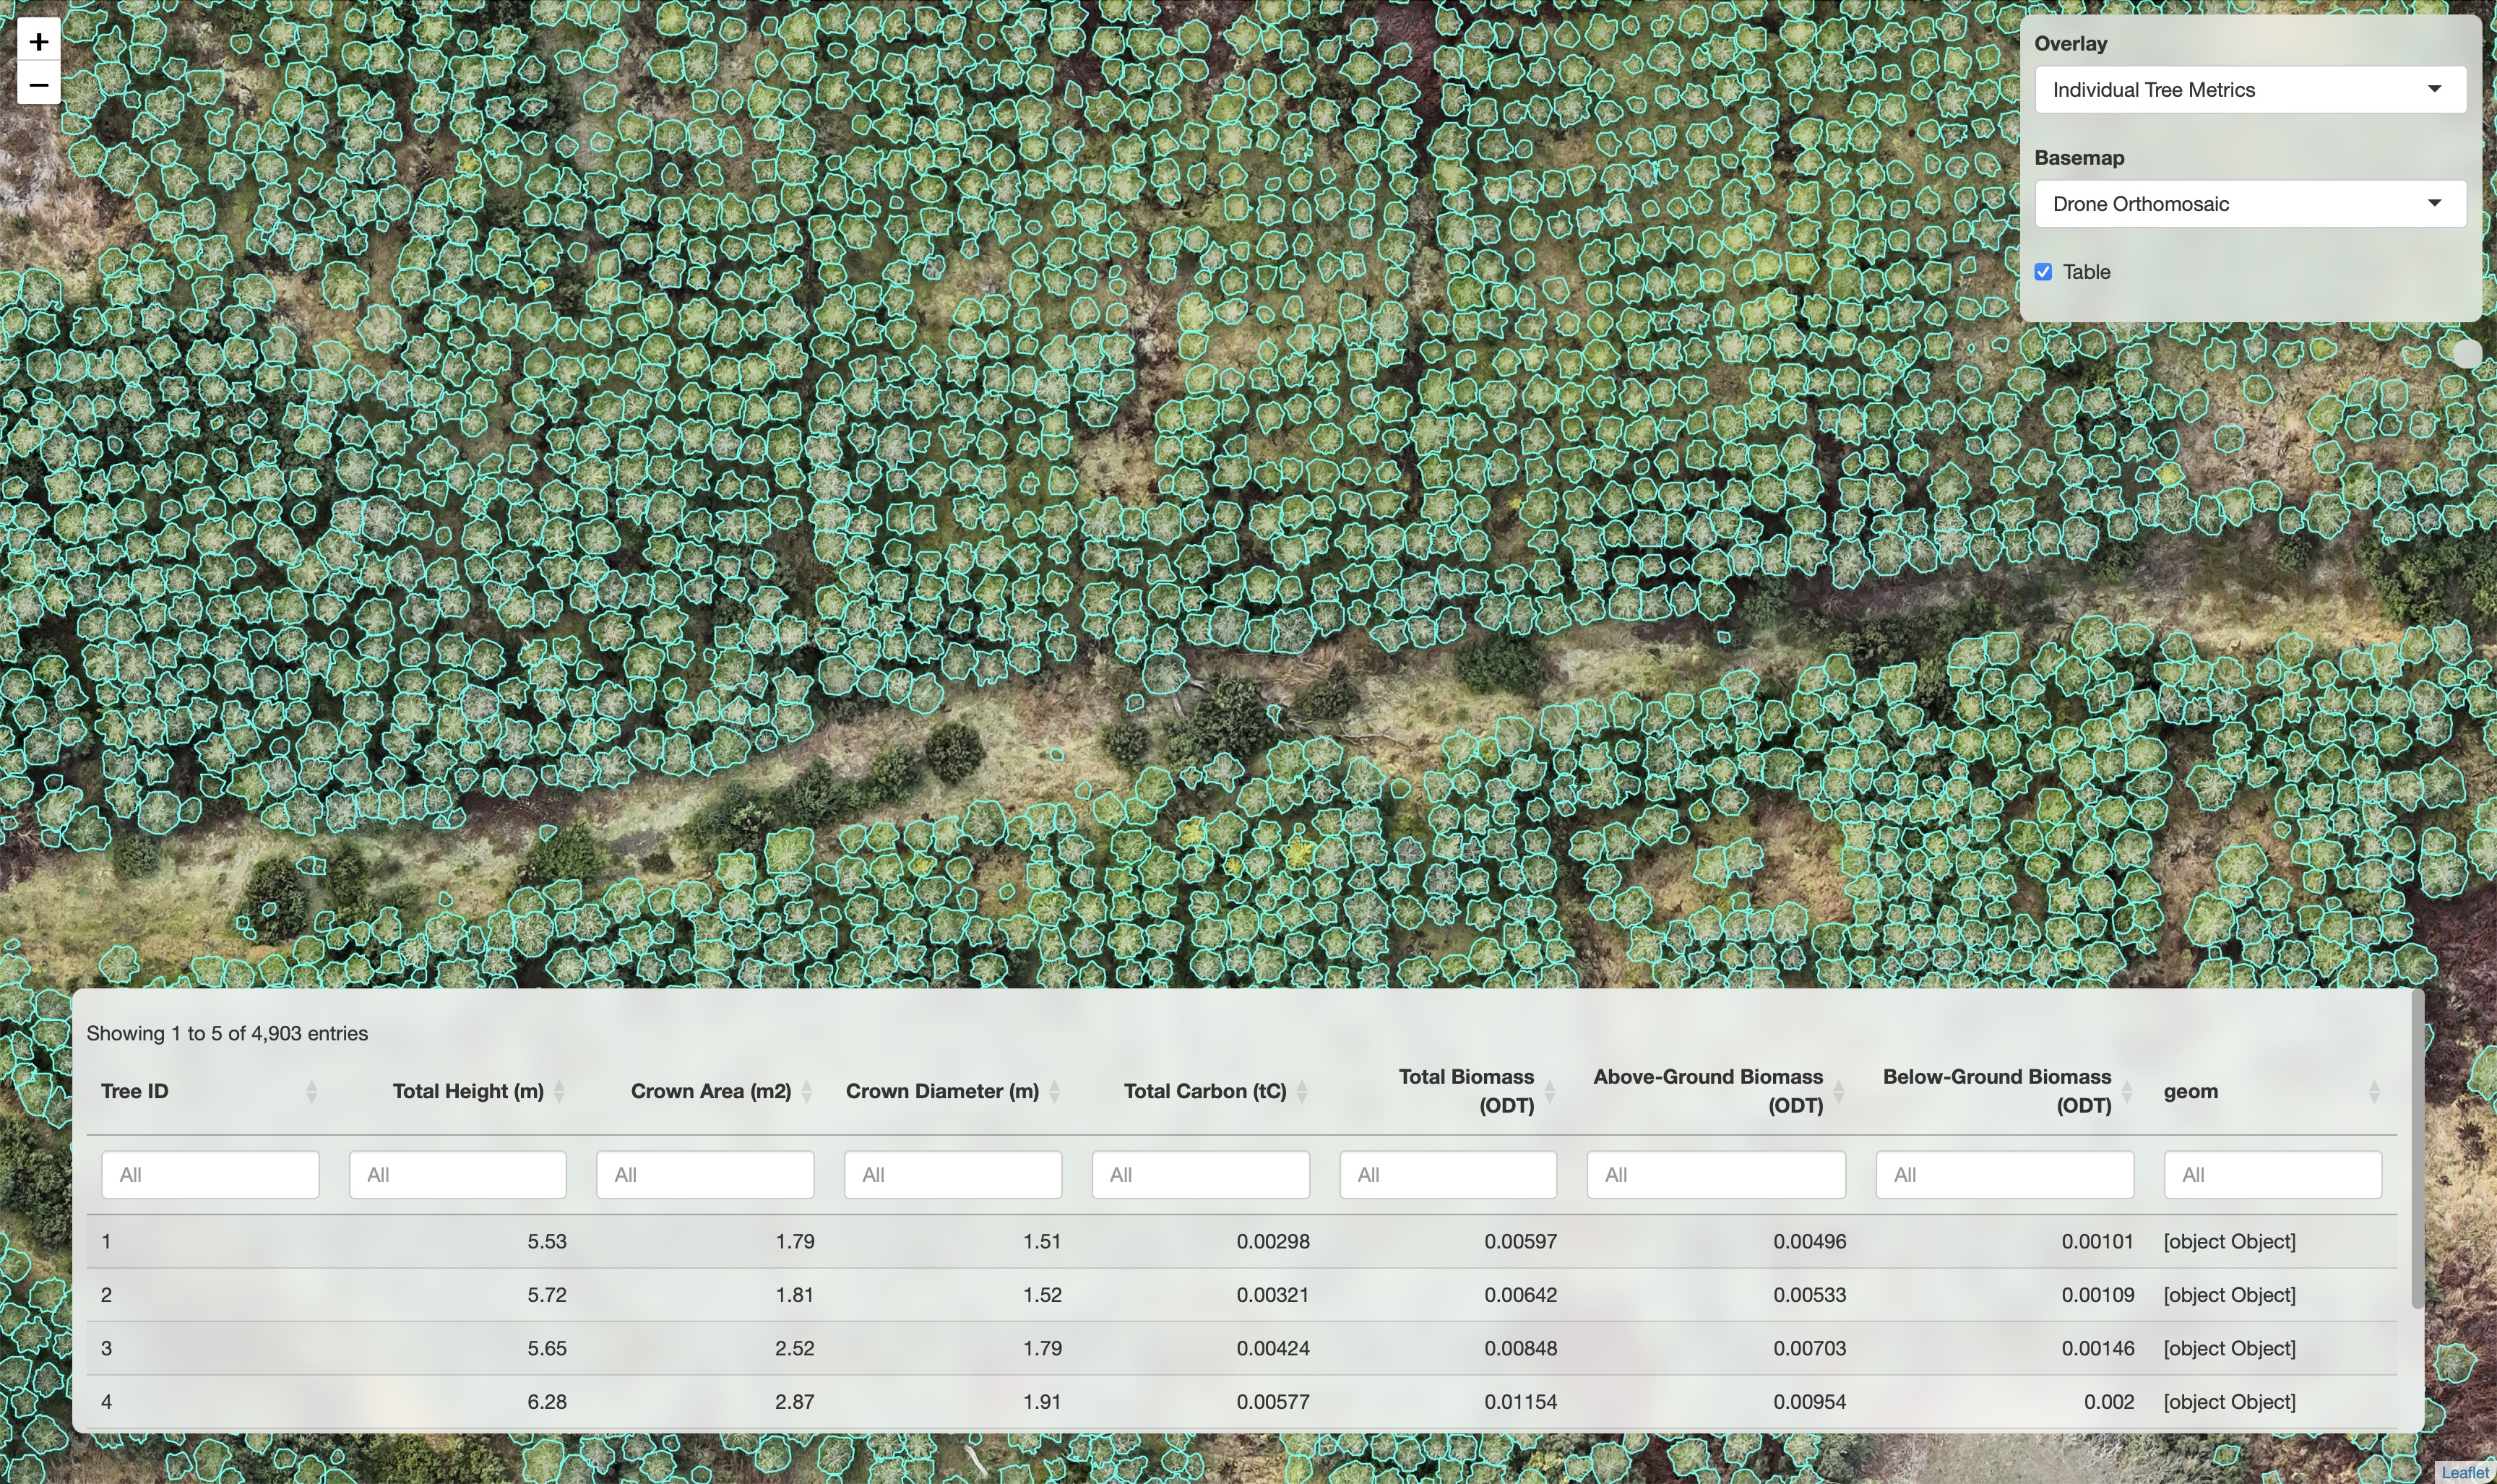Sort by Below-Ground Biomass sort icon
The image size is (2497, 1484).
[x=2127, y=1091]
